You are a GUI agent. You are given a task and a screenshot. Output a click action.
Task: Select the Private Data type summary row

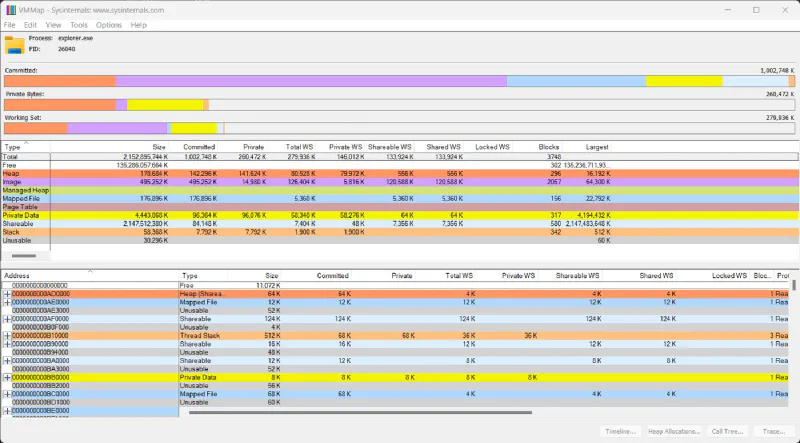click(399, 215)
